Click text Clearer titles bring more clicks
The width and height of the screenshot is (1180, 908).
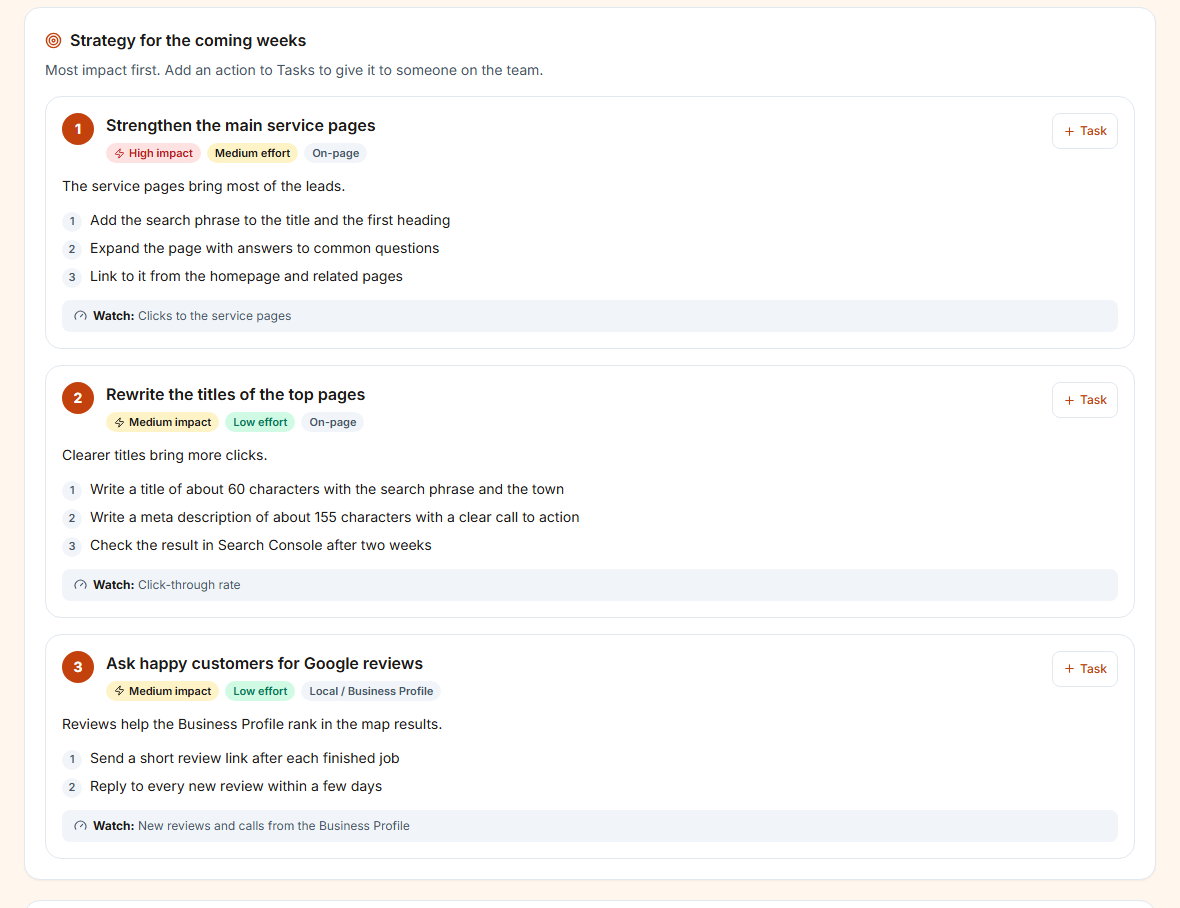tap(165, 455)
